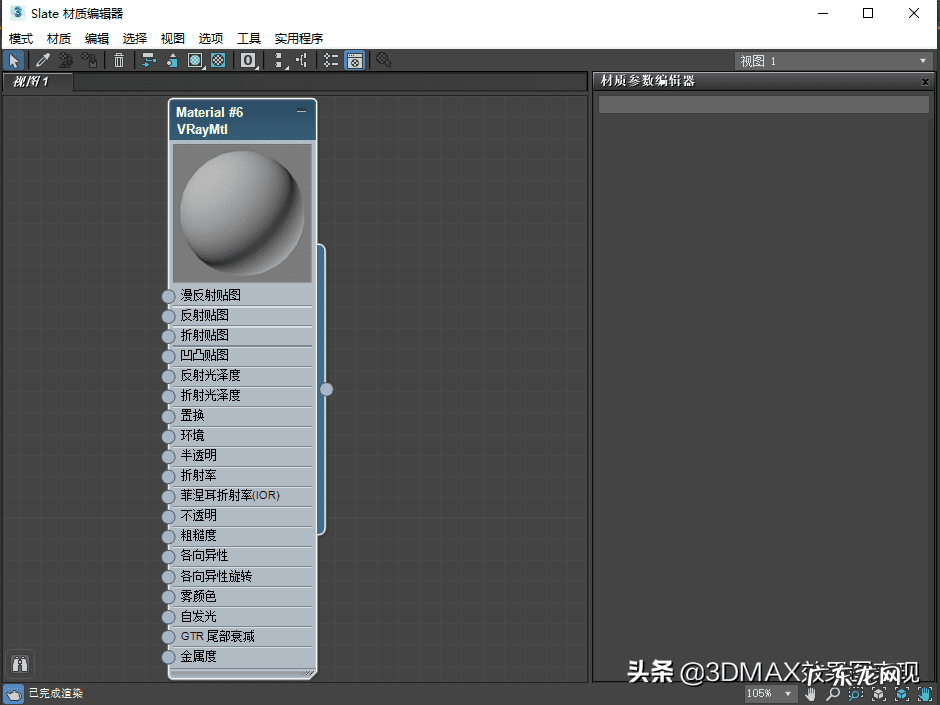The height and width of the screenshot is (705, 940).
Task: Select the pan hand tool in status bar
Action: [x=812, y=694]
